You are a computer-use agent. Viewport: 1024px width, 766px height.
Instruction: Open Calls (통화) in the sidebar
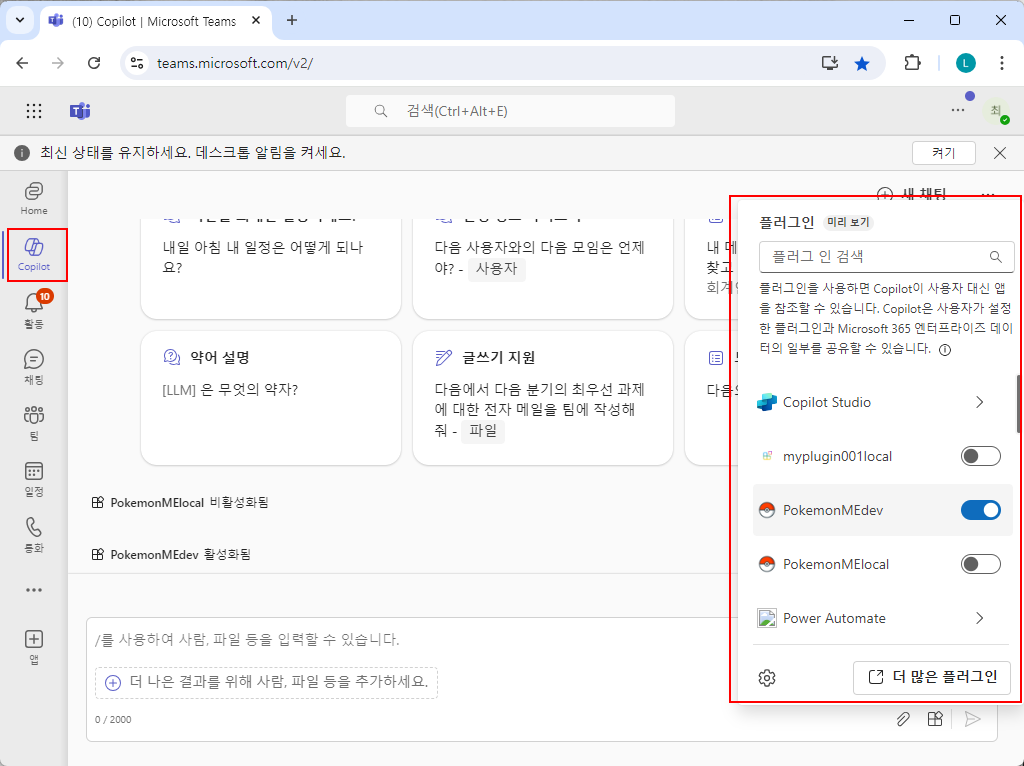[x=34, y=535]
